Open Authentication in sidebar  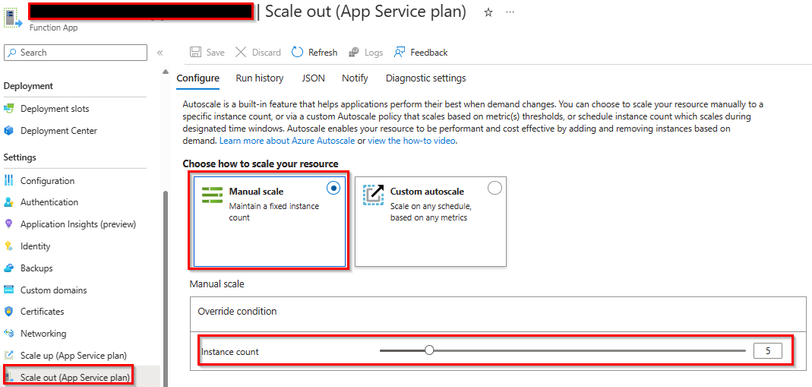pyautogui.click(x=49, y=202)
